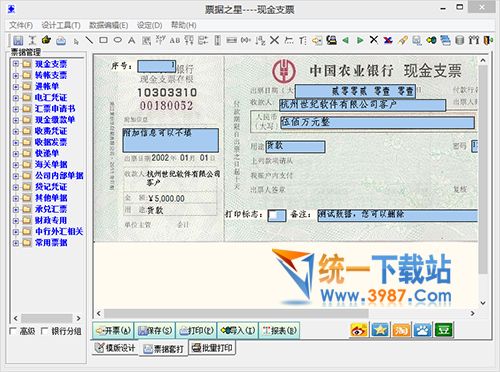Click the 打印(P) button
The width and height of the screenshot is (500, 372).
(197, 331)
